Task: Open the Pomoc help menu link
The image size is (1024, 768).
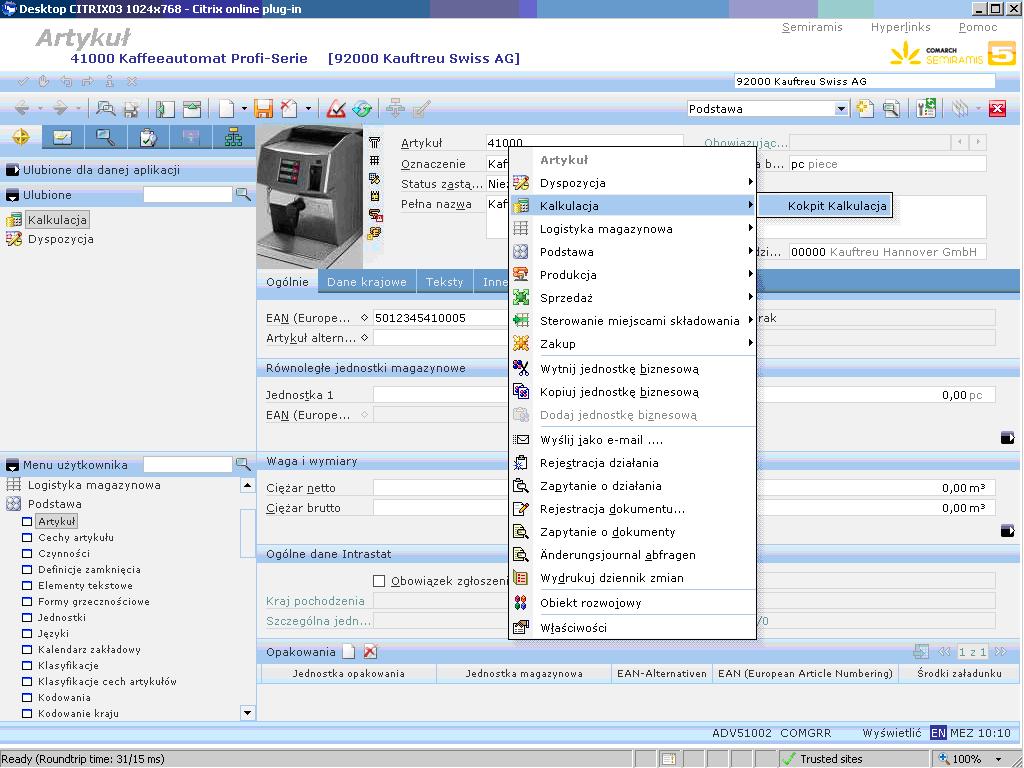Action: click(x=978, y=27)
